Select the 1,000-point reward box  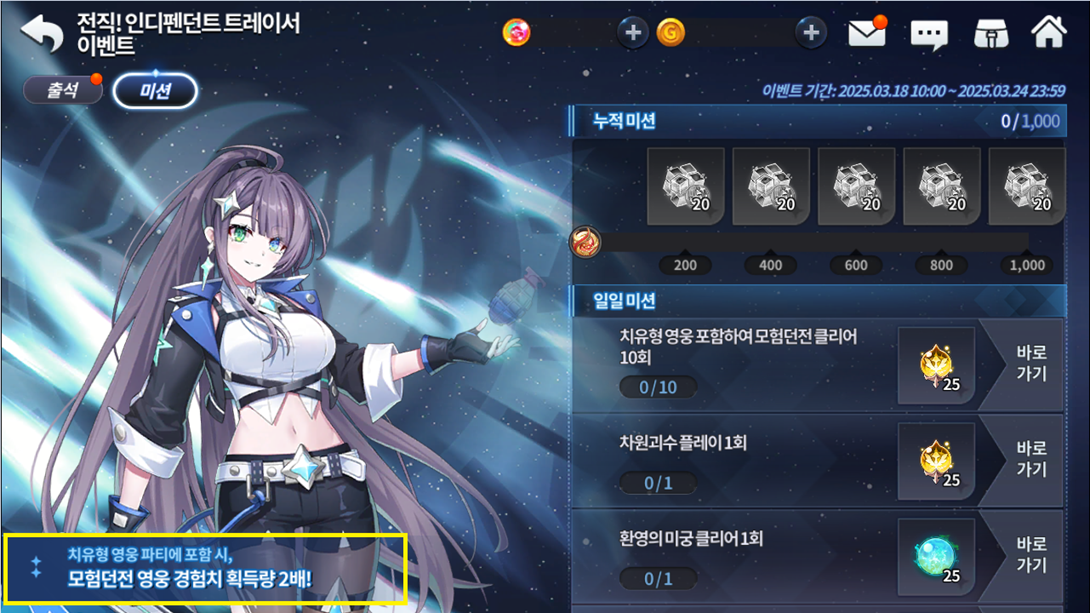1027,186
